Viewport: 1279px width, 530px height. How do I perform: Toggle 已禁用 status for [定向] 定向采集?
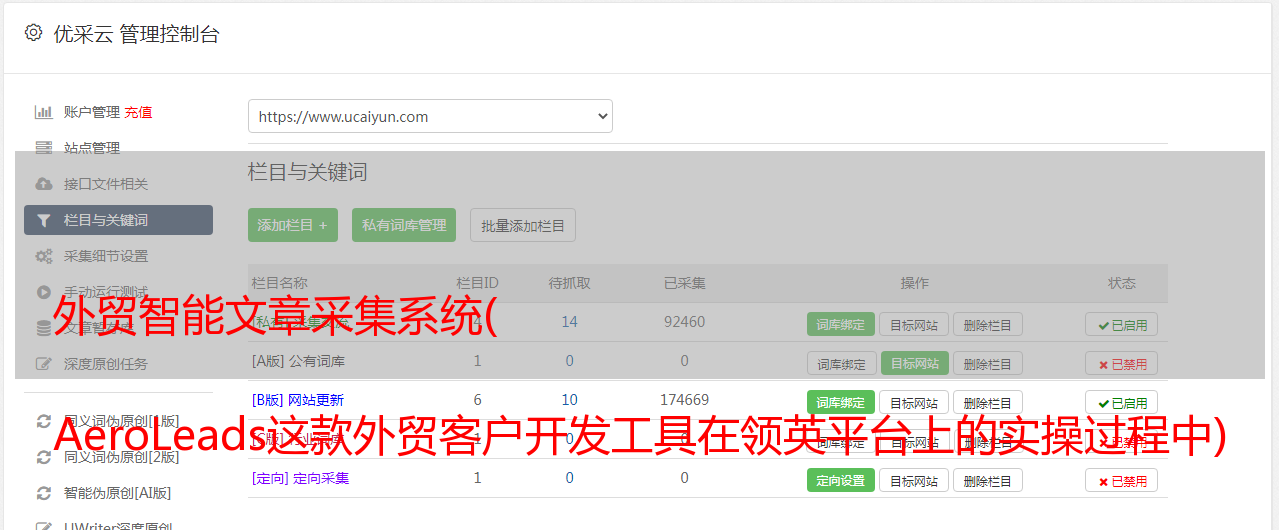[1122, 480]
